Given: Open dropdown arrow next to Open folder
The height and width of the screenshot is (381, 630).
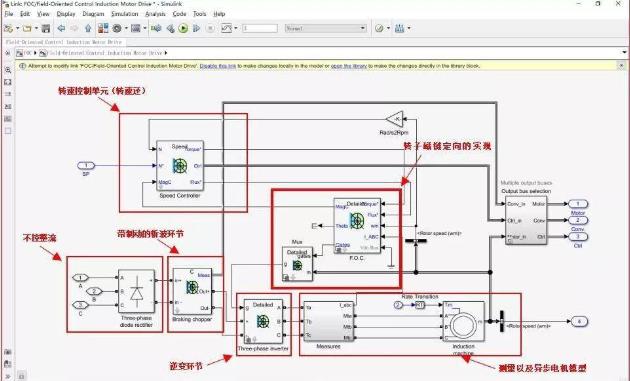Looking at the screenshot, I should [36, 29].
